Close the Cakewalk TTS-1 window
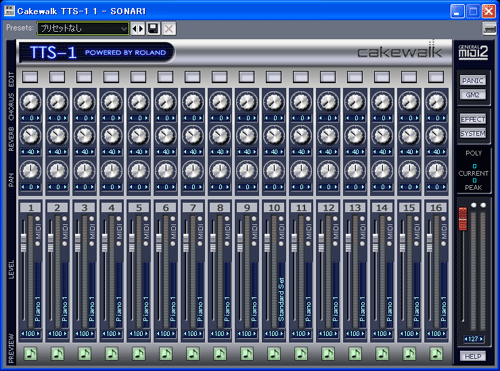The width and height of the screenshot is (500, 371). 489,11
